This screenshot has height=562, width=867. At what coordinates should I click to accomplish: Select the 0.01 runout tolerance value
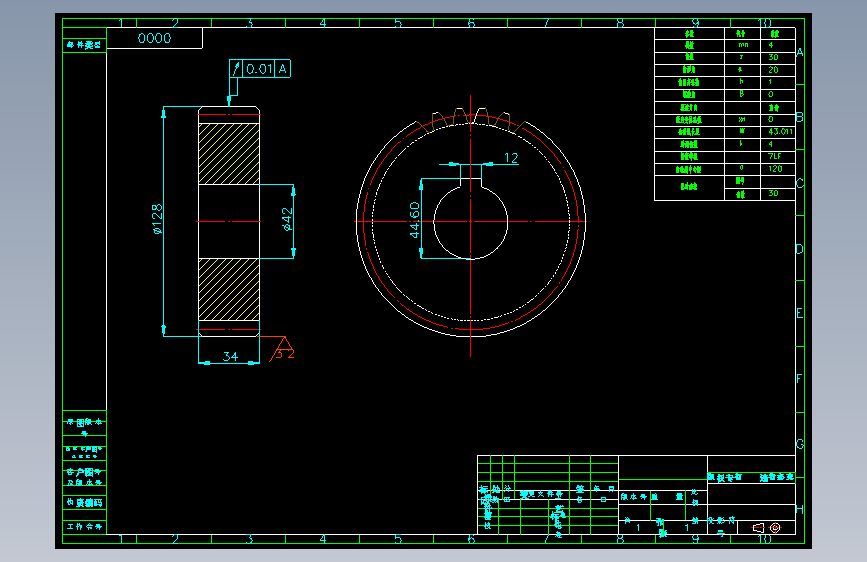point(259,69)
